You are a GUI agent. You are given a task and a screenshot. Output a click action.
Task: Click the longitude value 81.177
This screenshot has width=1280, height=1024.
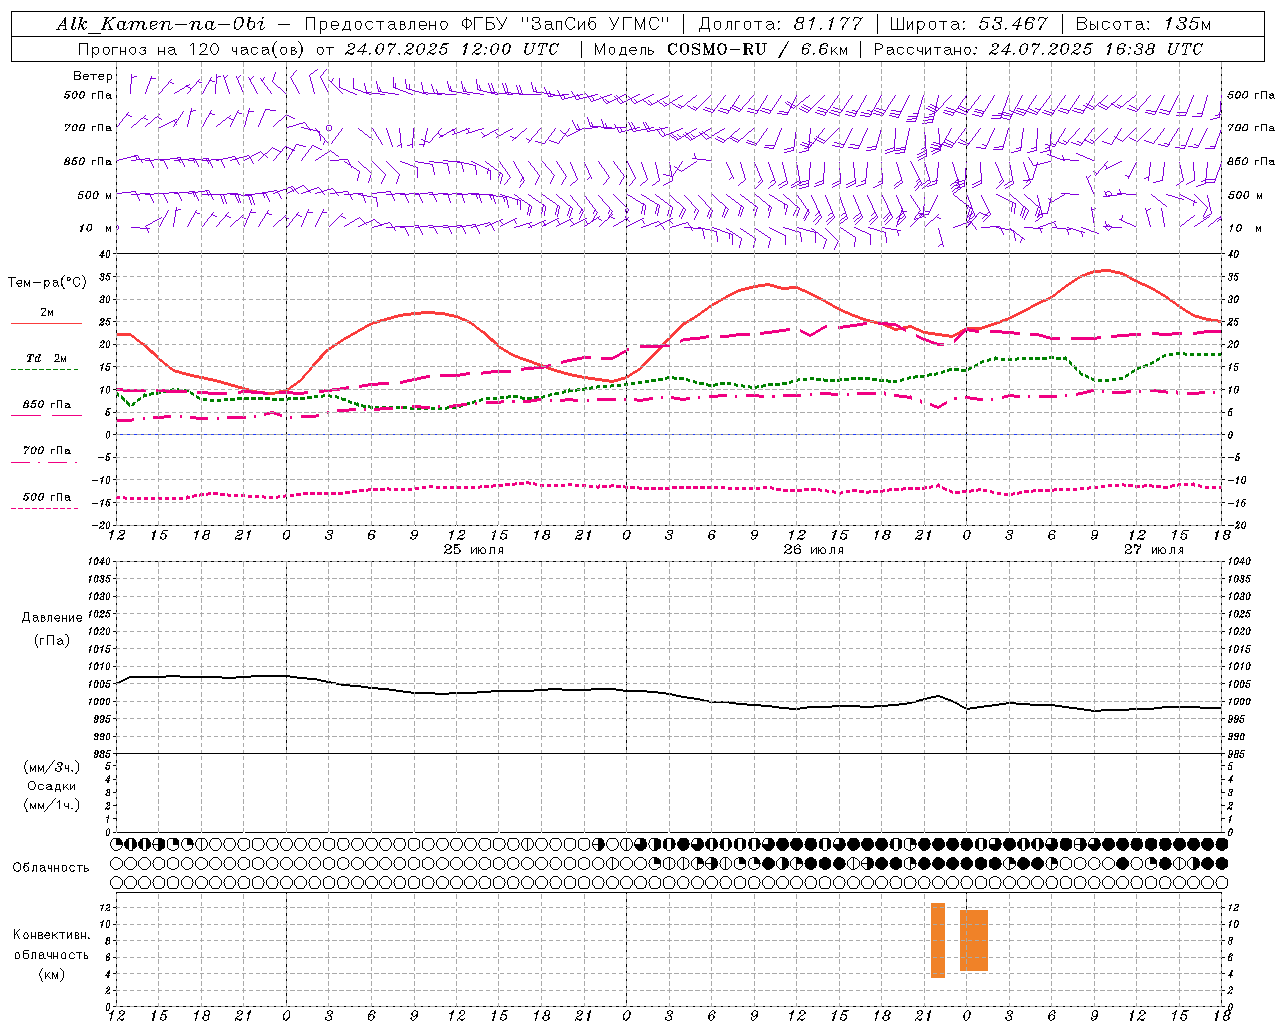coord(828,24)
